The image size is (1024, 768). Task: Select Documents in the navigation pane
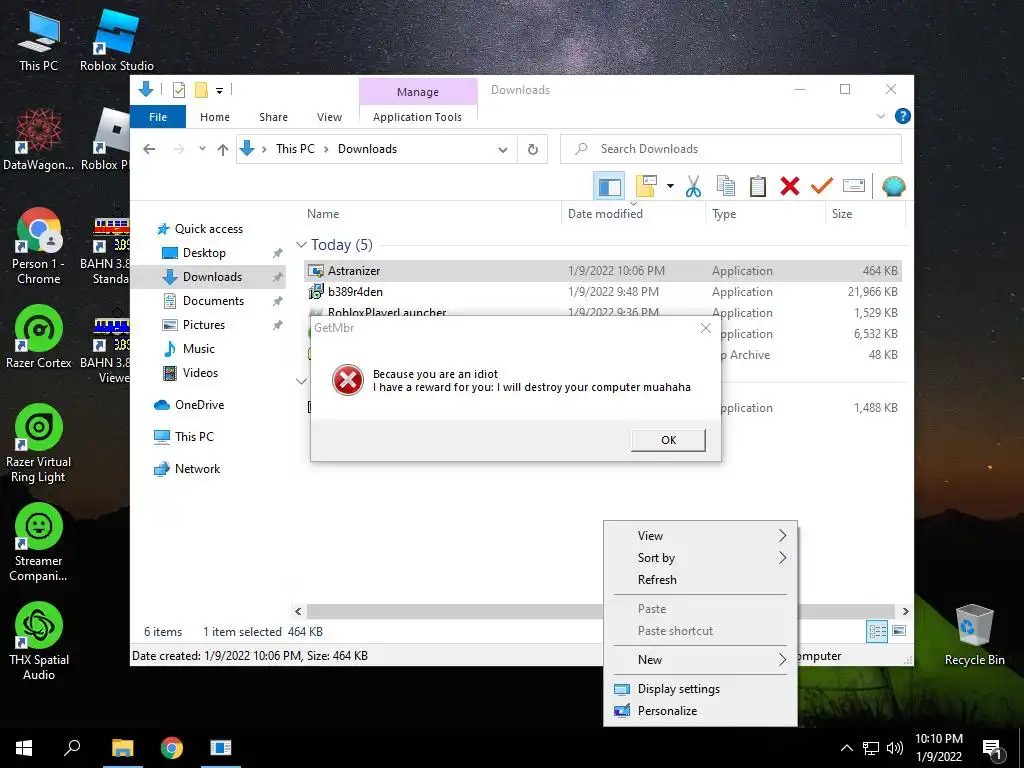tap(213, 301)
